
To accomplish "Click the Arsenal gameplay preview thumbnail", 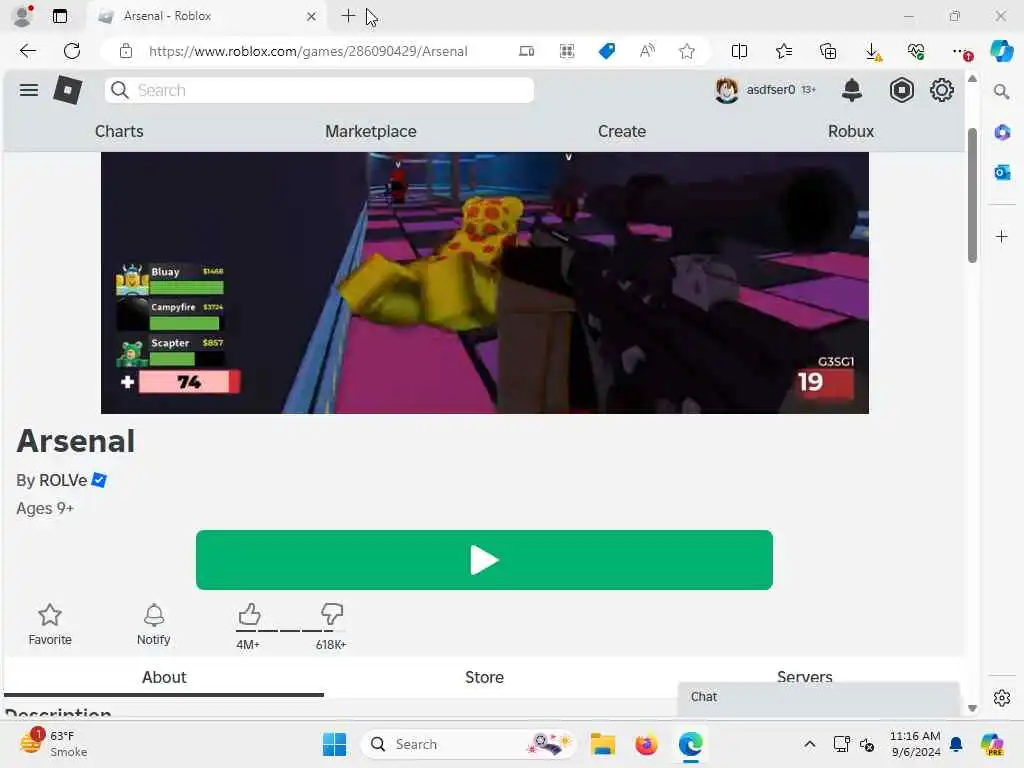I will coord(485,283).
